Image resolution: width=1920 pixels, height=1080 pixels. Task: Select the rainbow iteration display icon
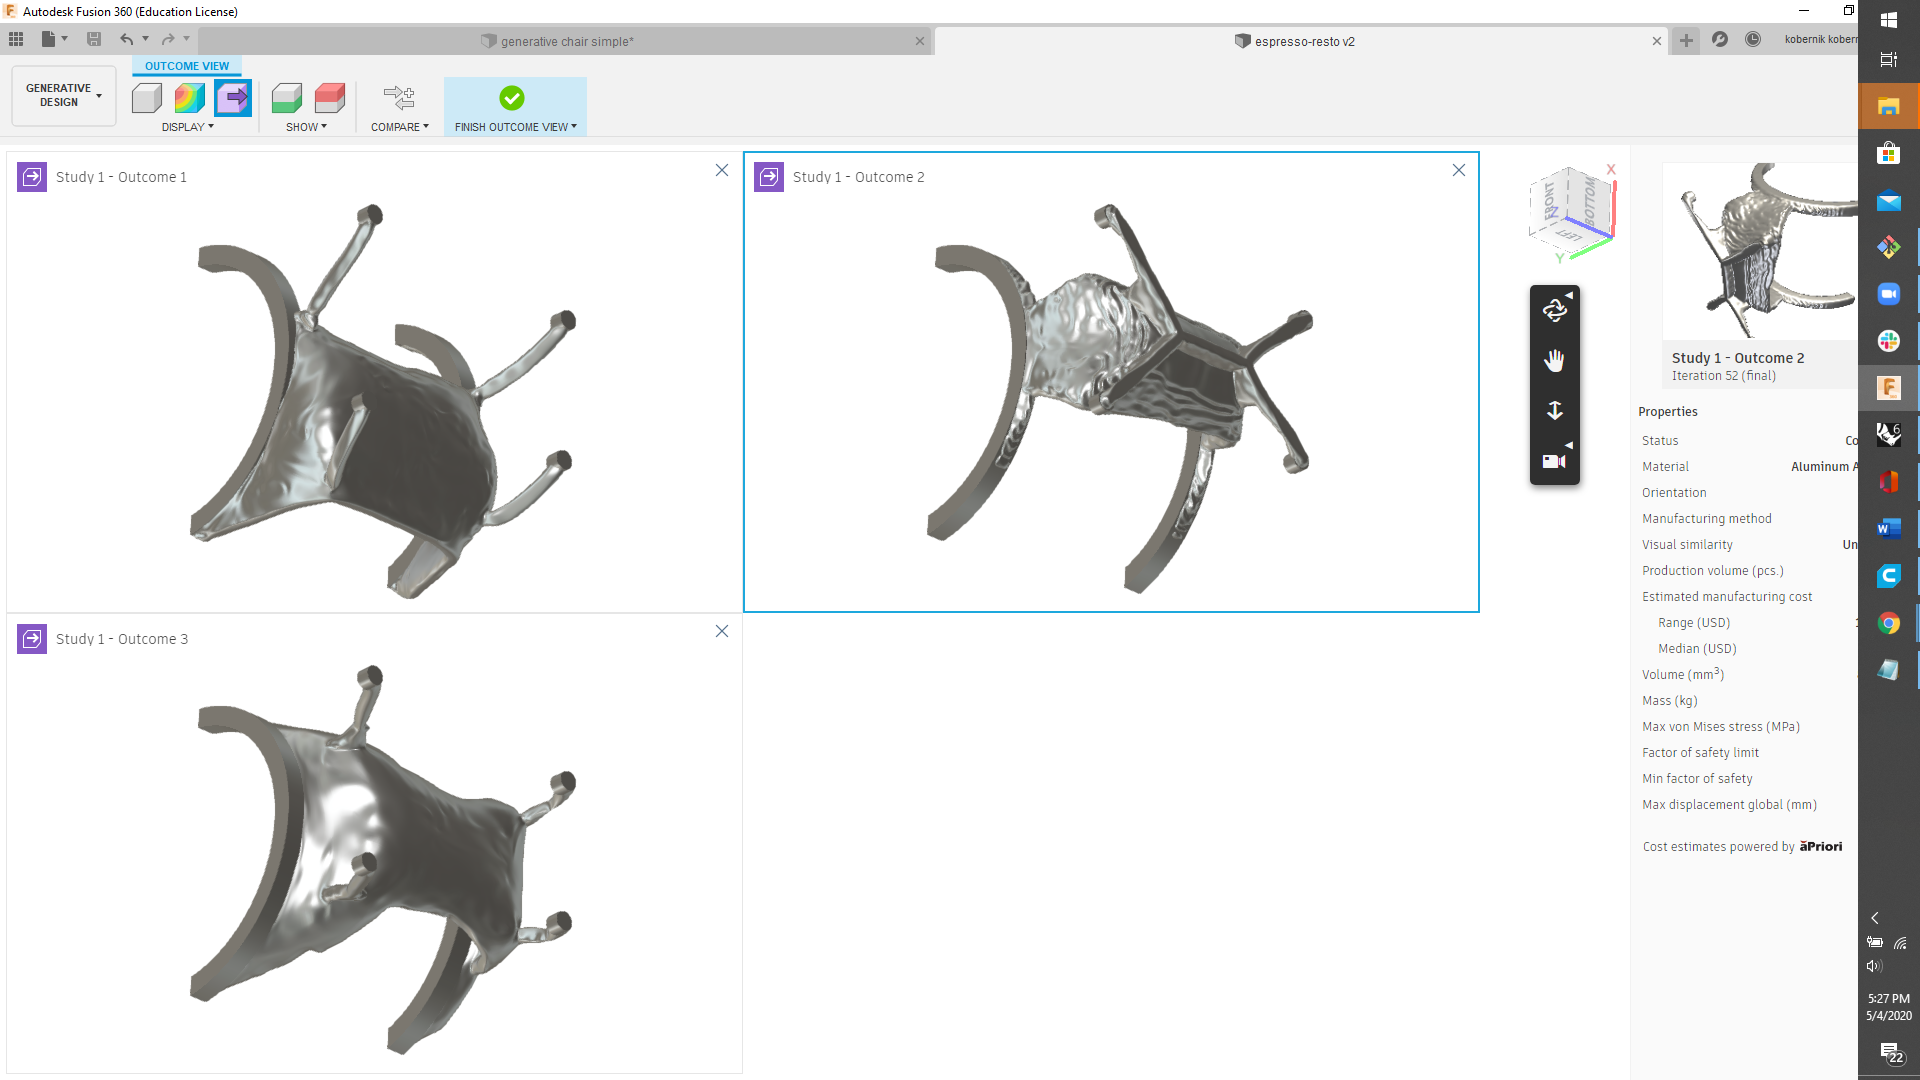tap(189, 98)
